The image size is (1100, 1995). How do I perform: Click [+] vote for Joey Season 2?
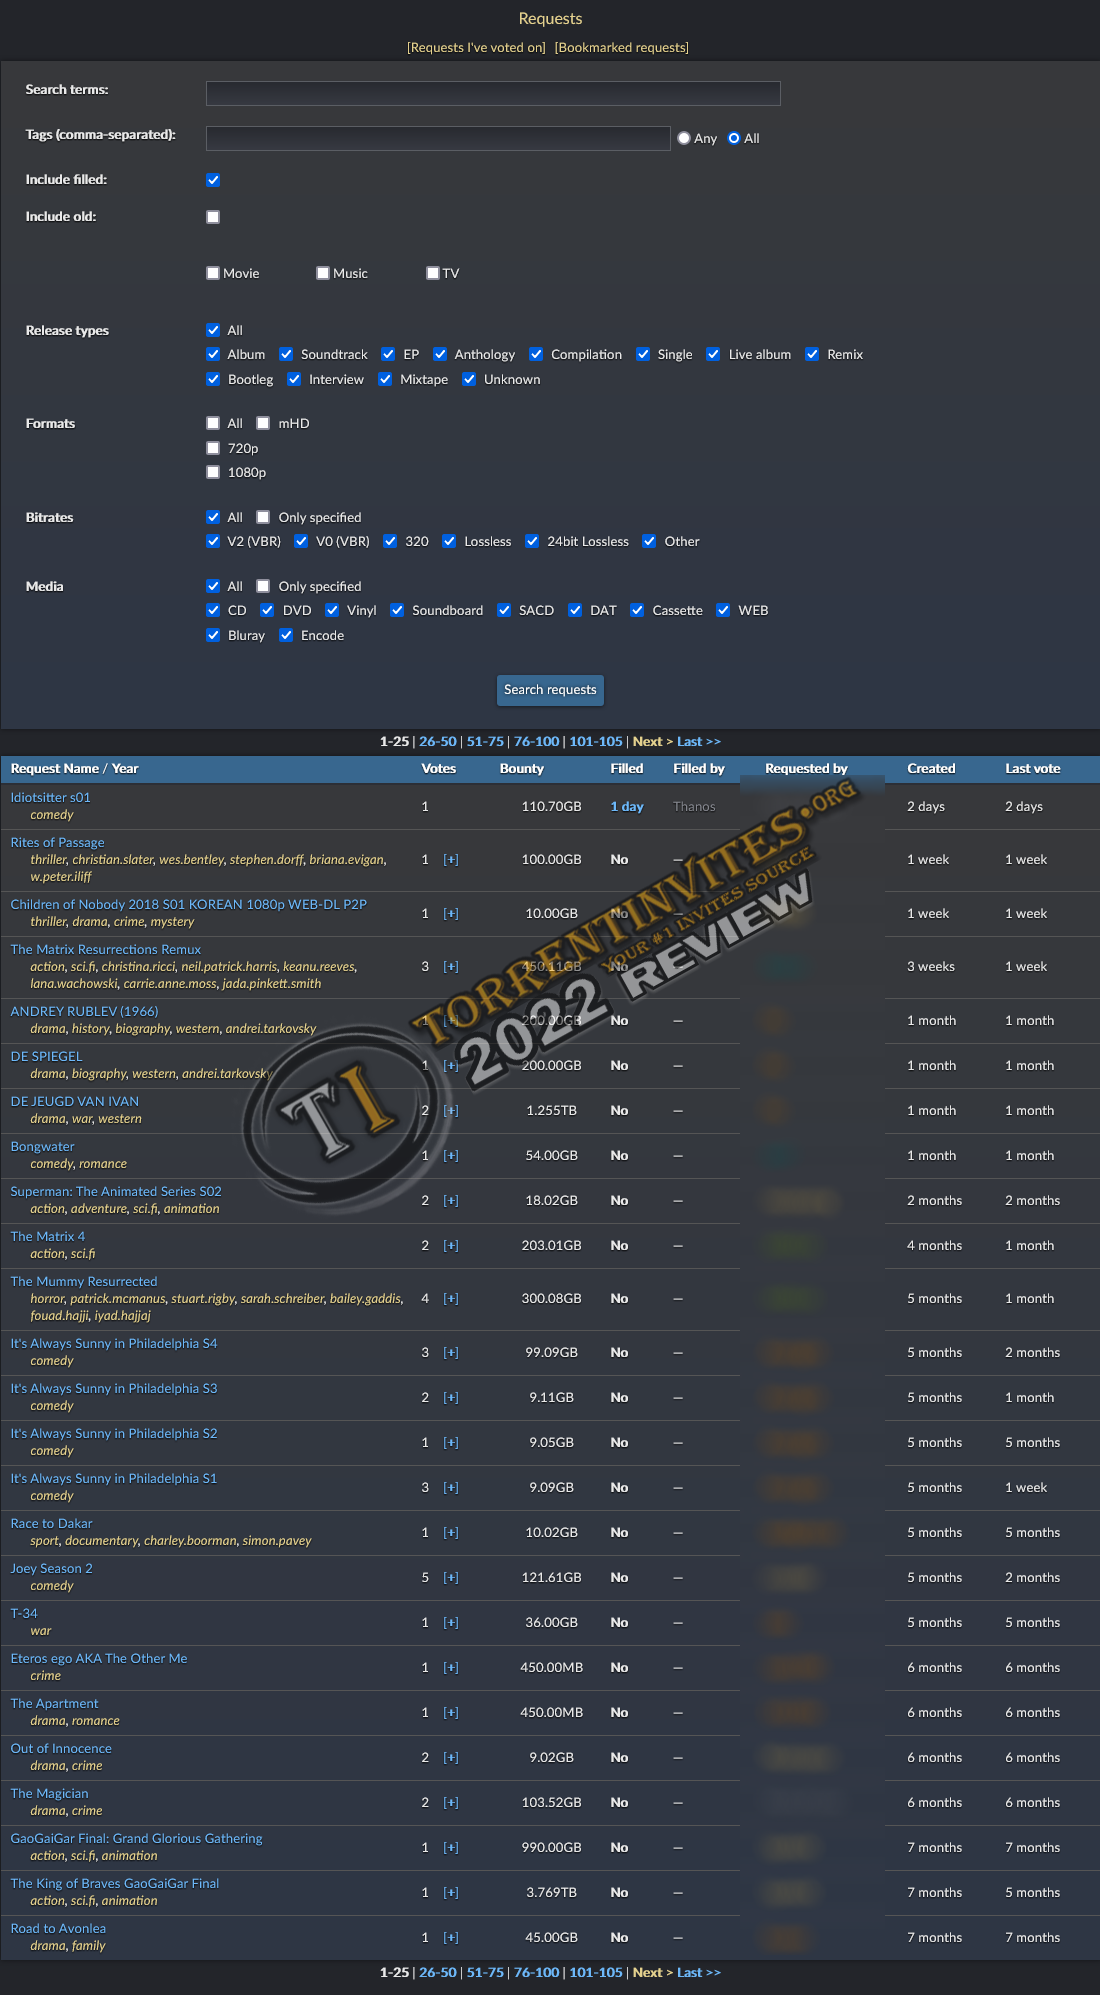click(x=451, y=1578)
